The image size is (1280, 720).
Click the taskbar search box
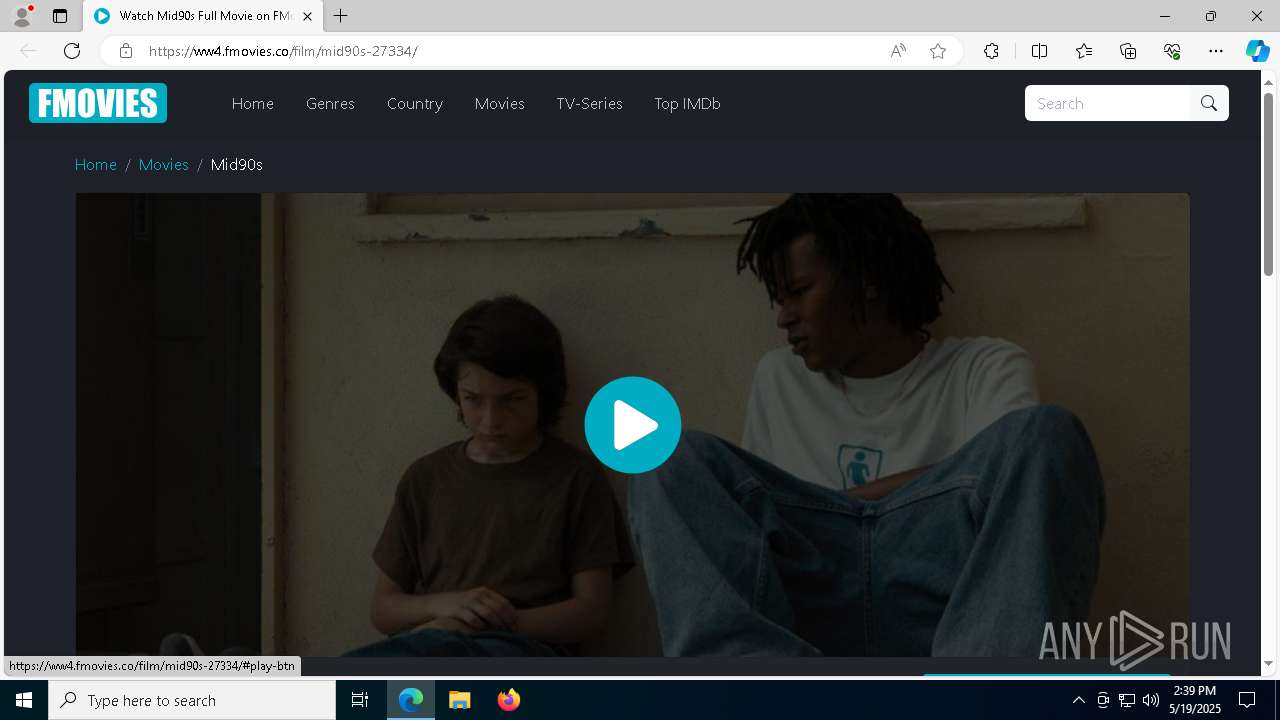click(x=192, y=700)
